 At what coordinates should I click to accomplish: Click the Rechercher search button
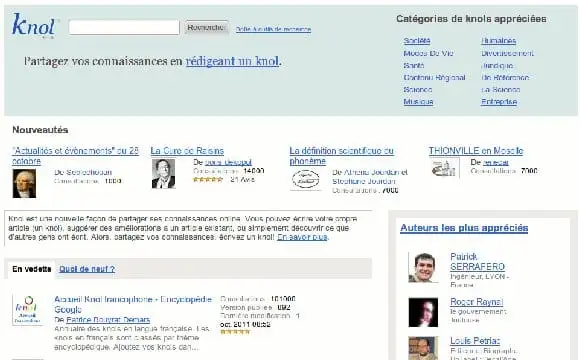(206, 27)
